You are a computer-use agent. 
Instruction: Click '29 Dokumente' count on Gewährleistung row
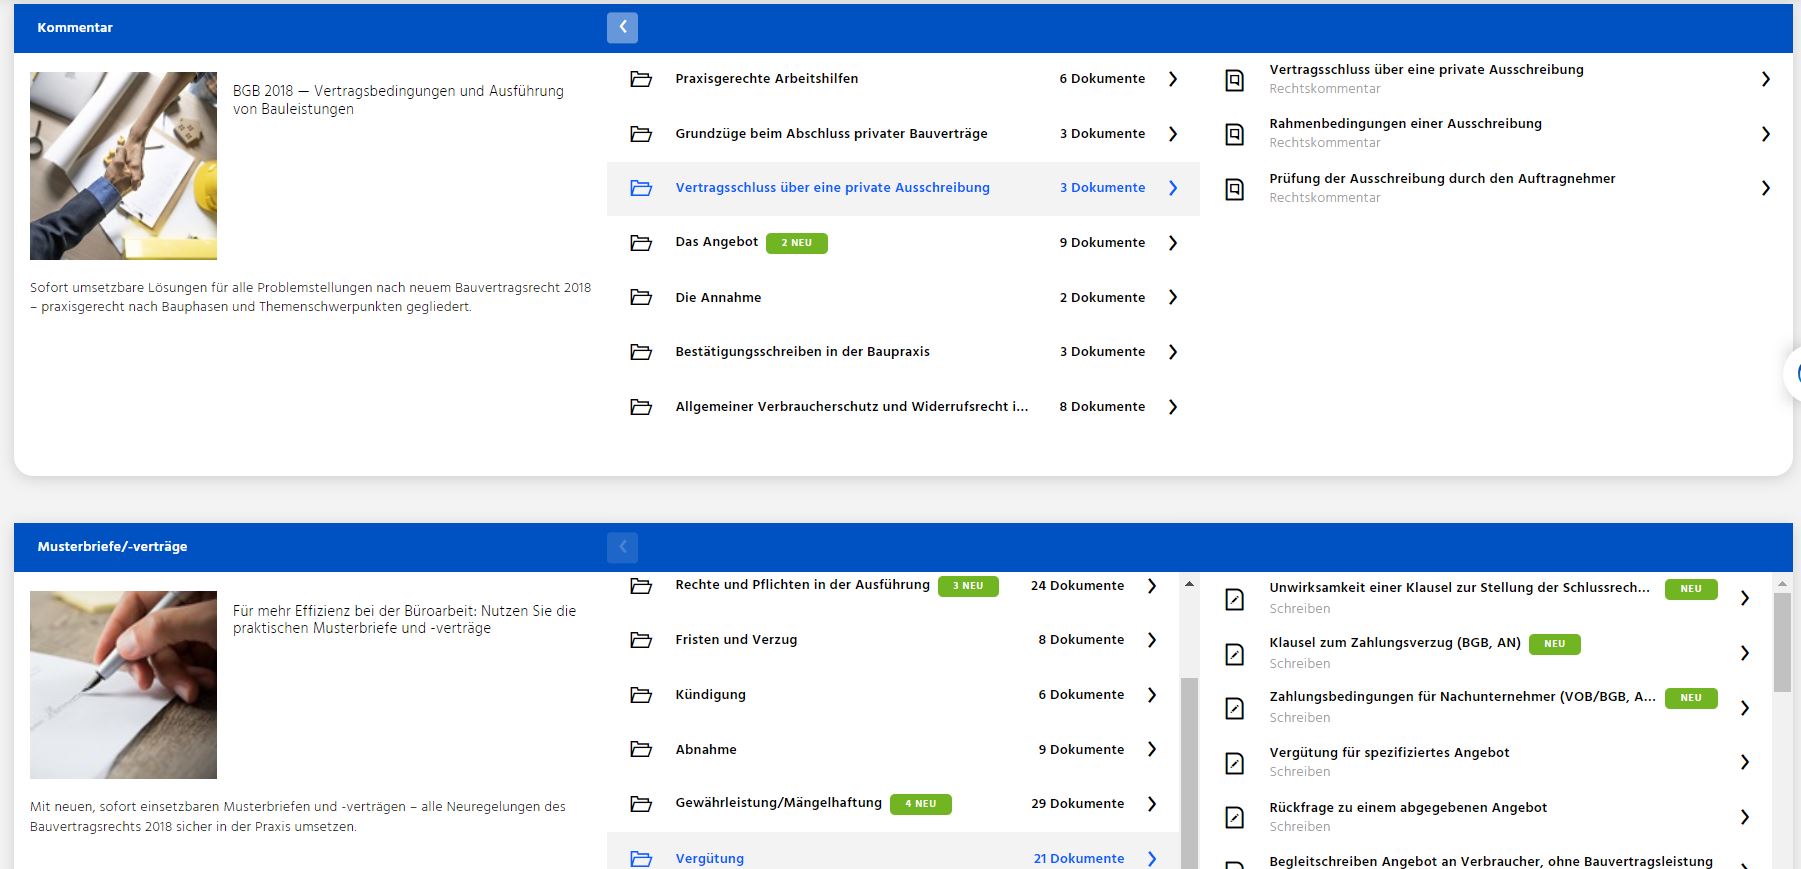tap(1078, 804)
